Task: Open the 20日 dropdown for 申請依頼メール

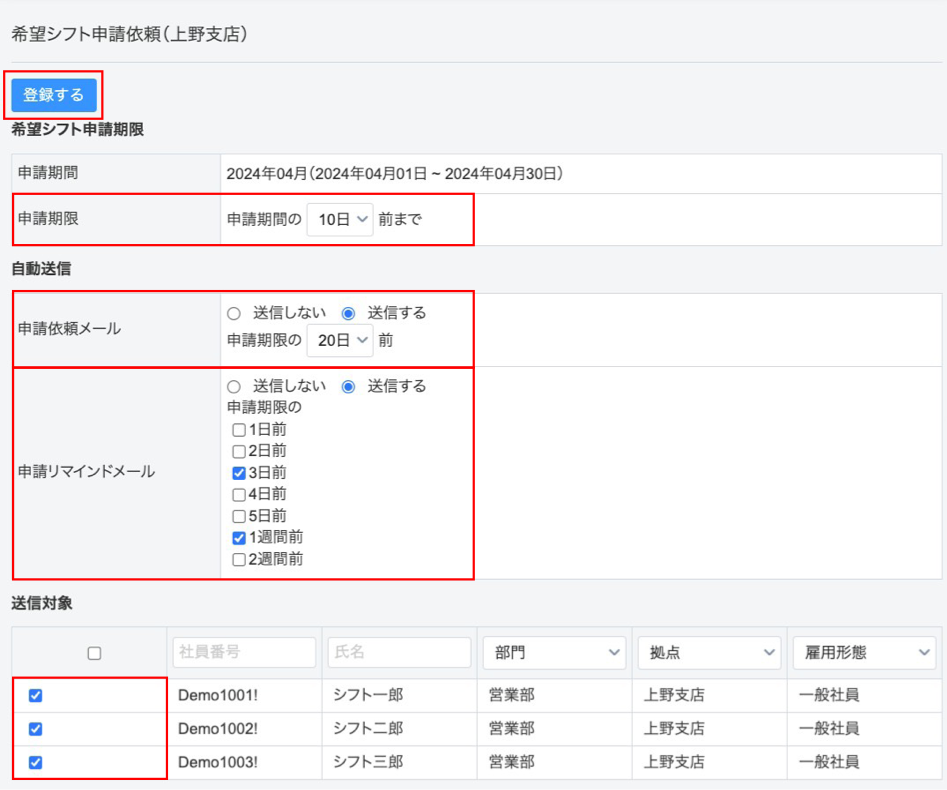Action: pos(339,340)
